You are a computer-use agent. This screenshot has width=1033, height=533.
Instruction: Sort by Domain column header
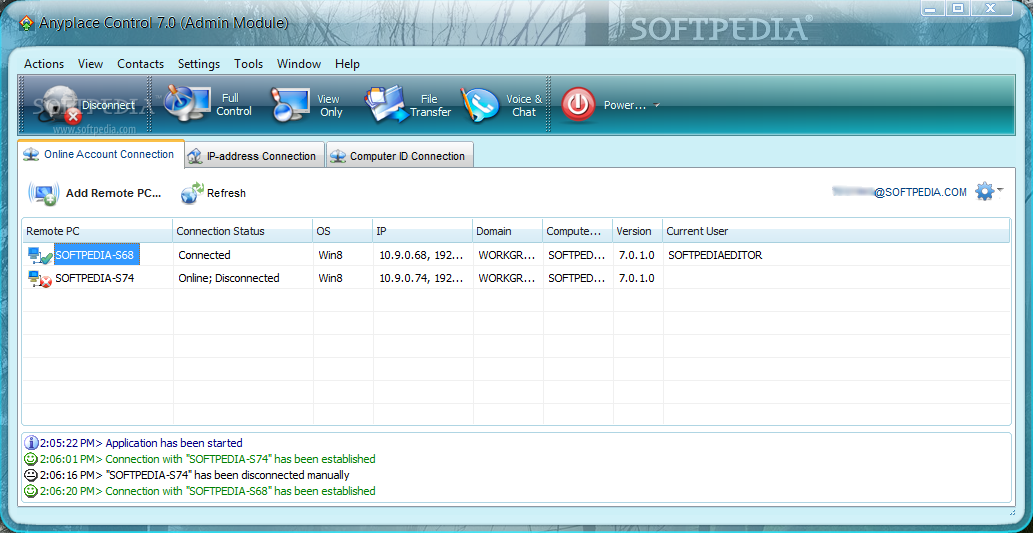pyautogui.click(x=507, y=231)
